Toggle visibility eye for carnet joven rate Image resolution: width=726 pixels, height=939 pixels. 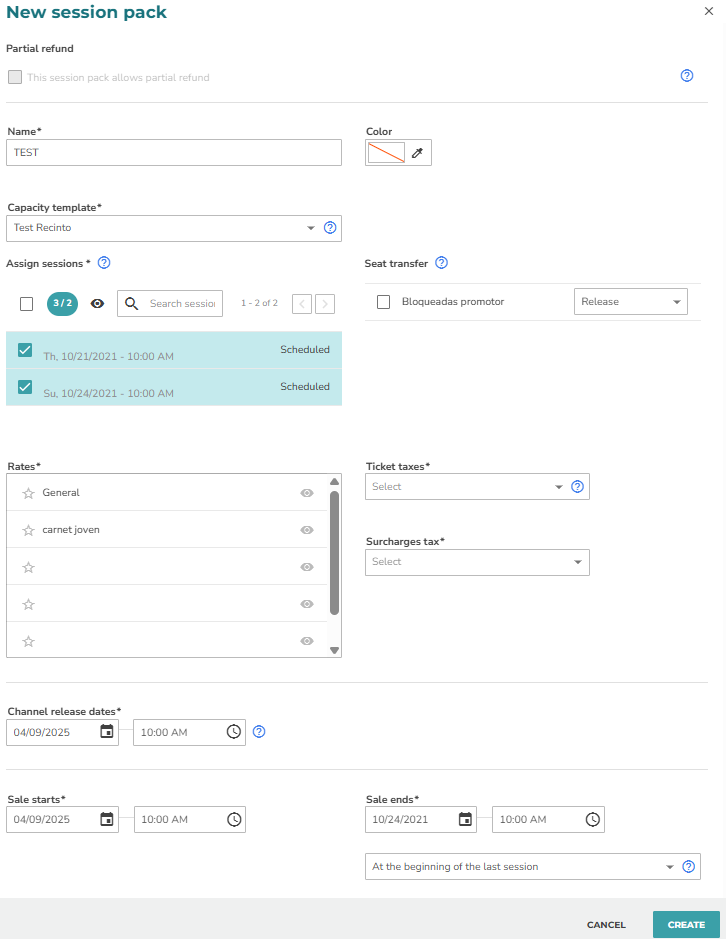(307, 530)
